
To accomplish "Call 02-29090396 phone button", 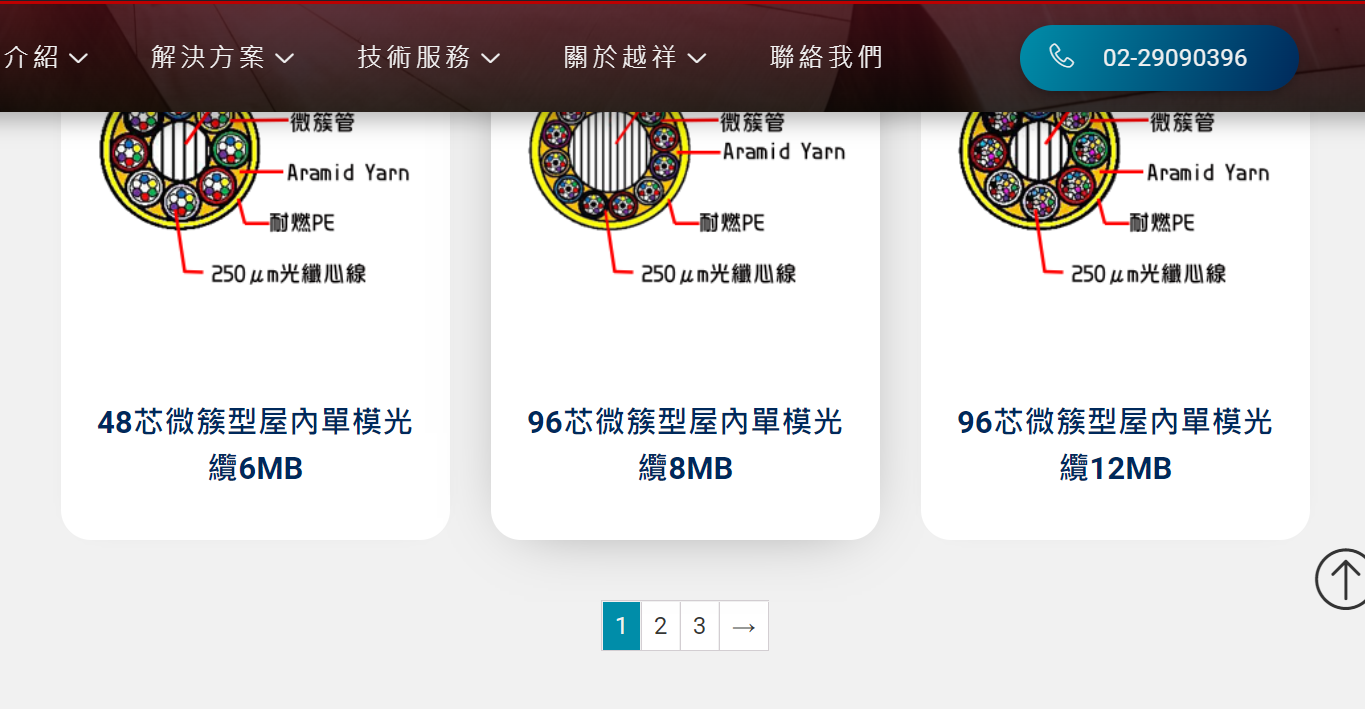I will point(1159,57).
